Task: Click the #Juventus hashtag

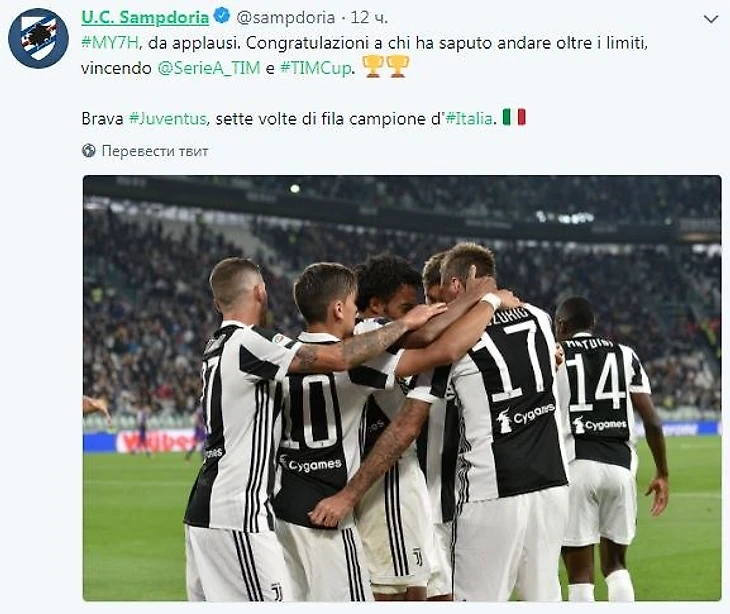Action: click(168, 119)
